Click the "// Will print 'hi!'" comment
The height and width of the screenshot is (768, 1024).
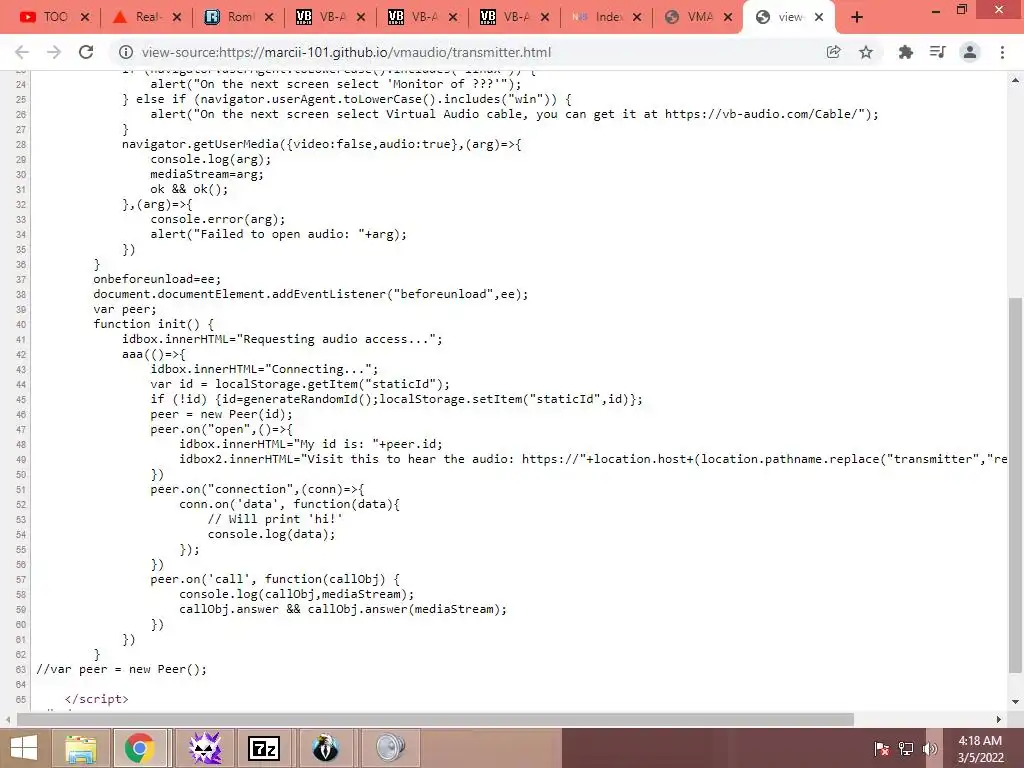tap(275, 519)
